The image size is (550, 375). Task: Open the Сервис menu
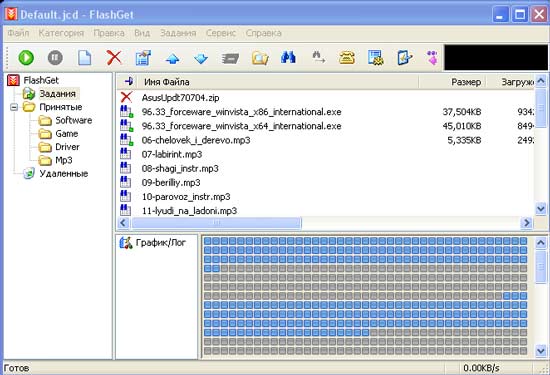pyautogui.click(x=221, y=33)
